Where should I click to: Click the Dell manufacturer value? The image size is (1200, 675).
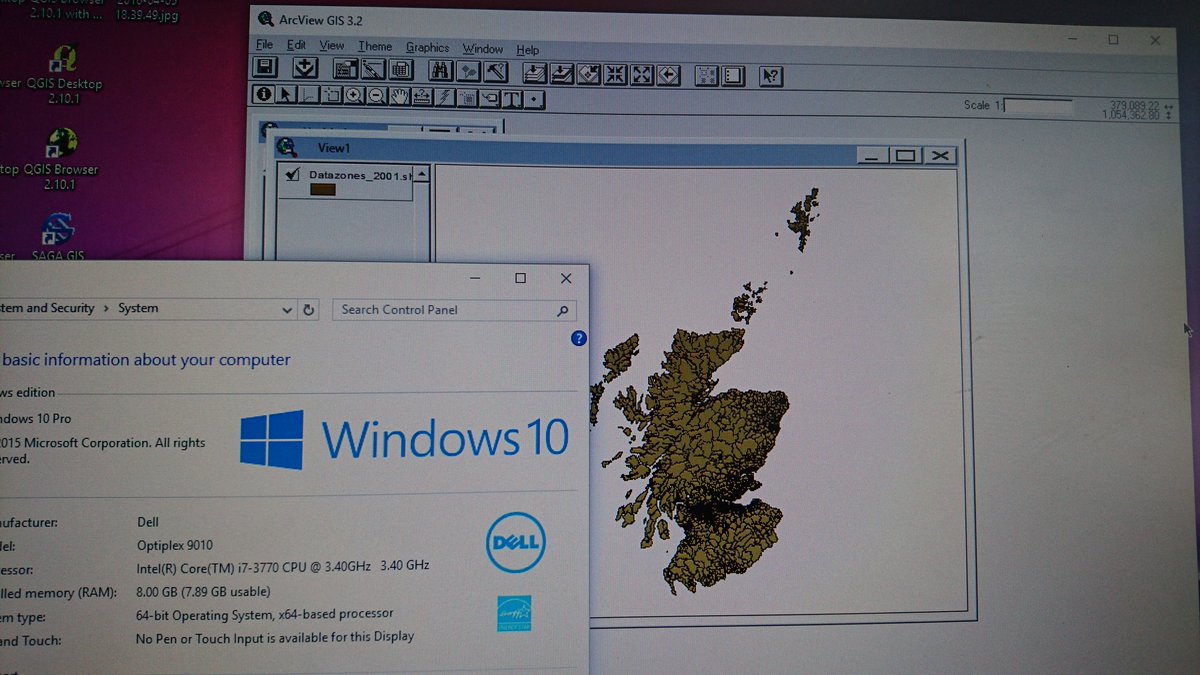tap(148, 522)
